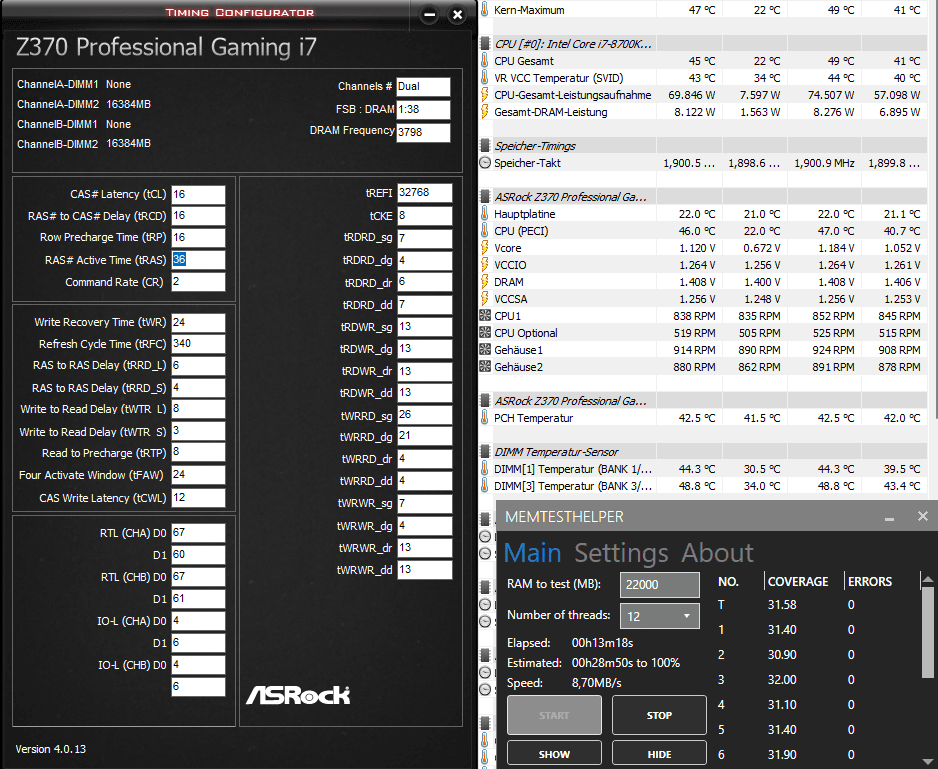This screenshot has height=769, width=938.
Task: Click the fan icon next to Gehäuse2
Action: click(485, 367)
